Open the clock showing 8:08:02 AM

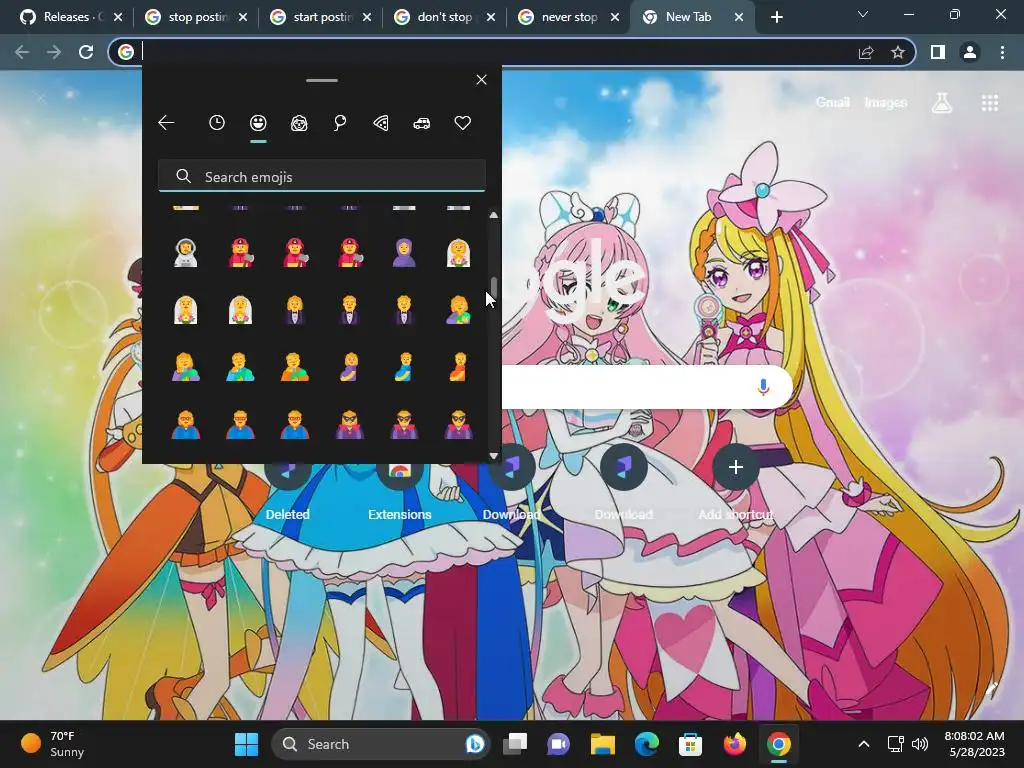(x=975, y=744)
